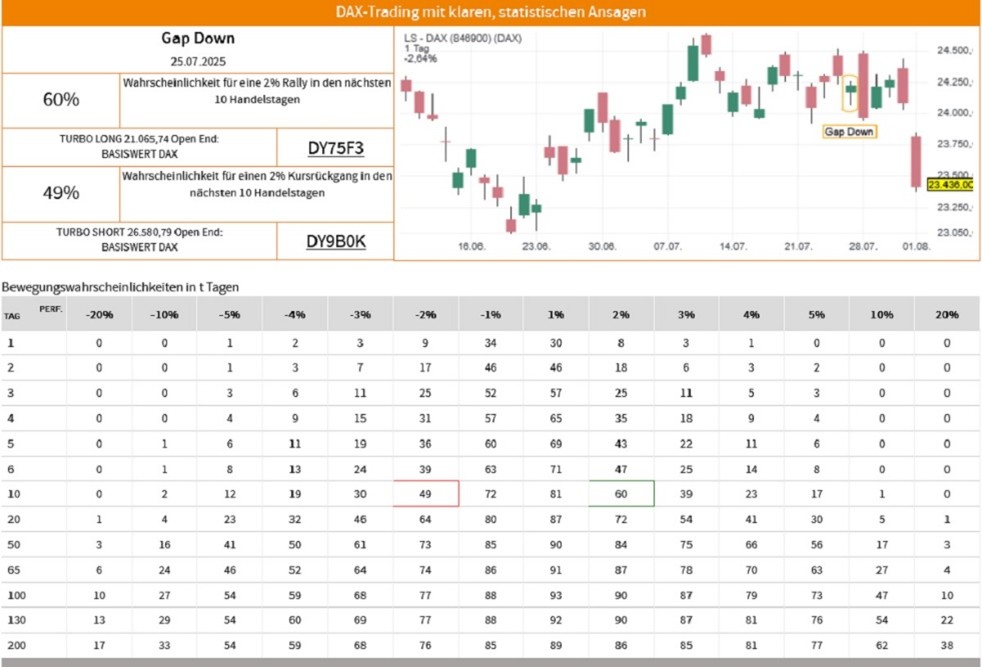Open the DY75F3 turbo long link
Image resolution: width=982 pixels, height=667 pixels.
tap(336, 148)
